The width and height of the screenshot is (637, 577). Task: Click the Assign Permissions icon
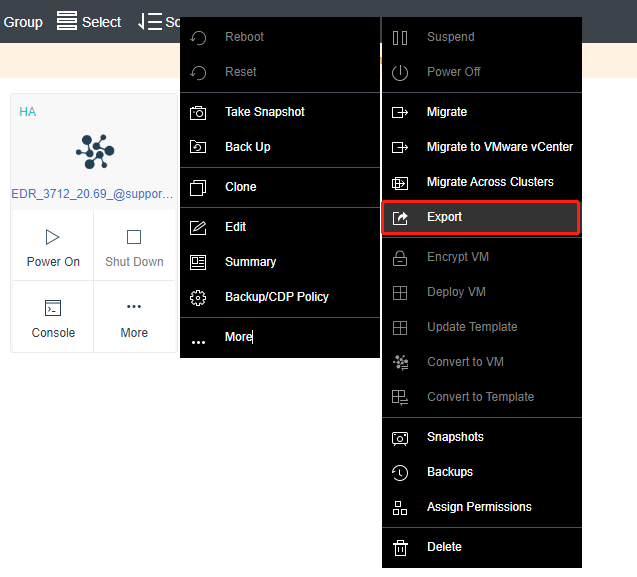point(400,508)
